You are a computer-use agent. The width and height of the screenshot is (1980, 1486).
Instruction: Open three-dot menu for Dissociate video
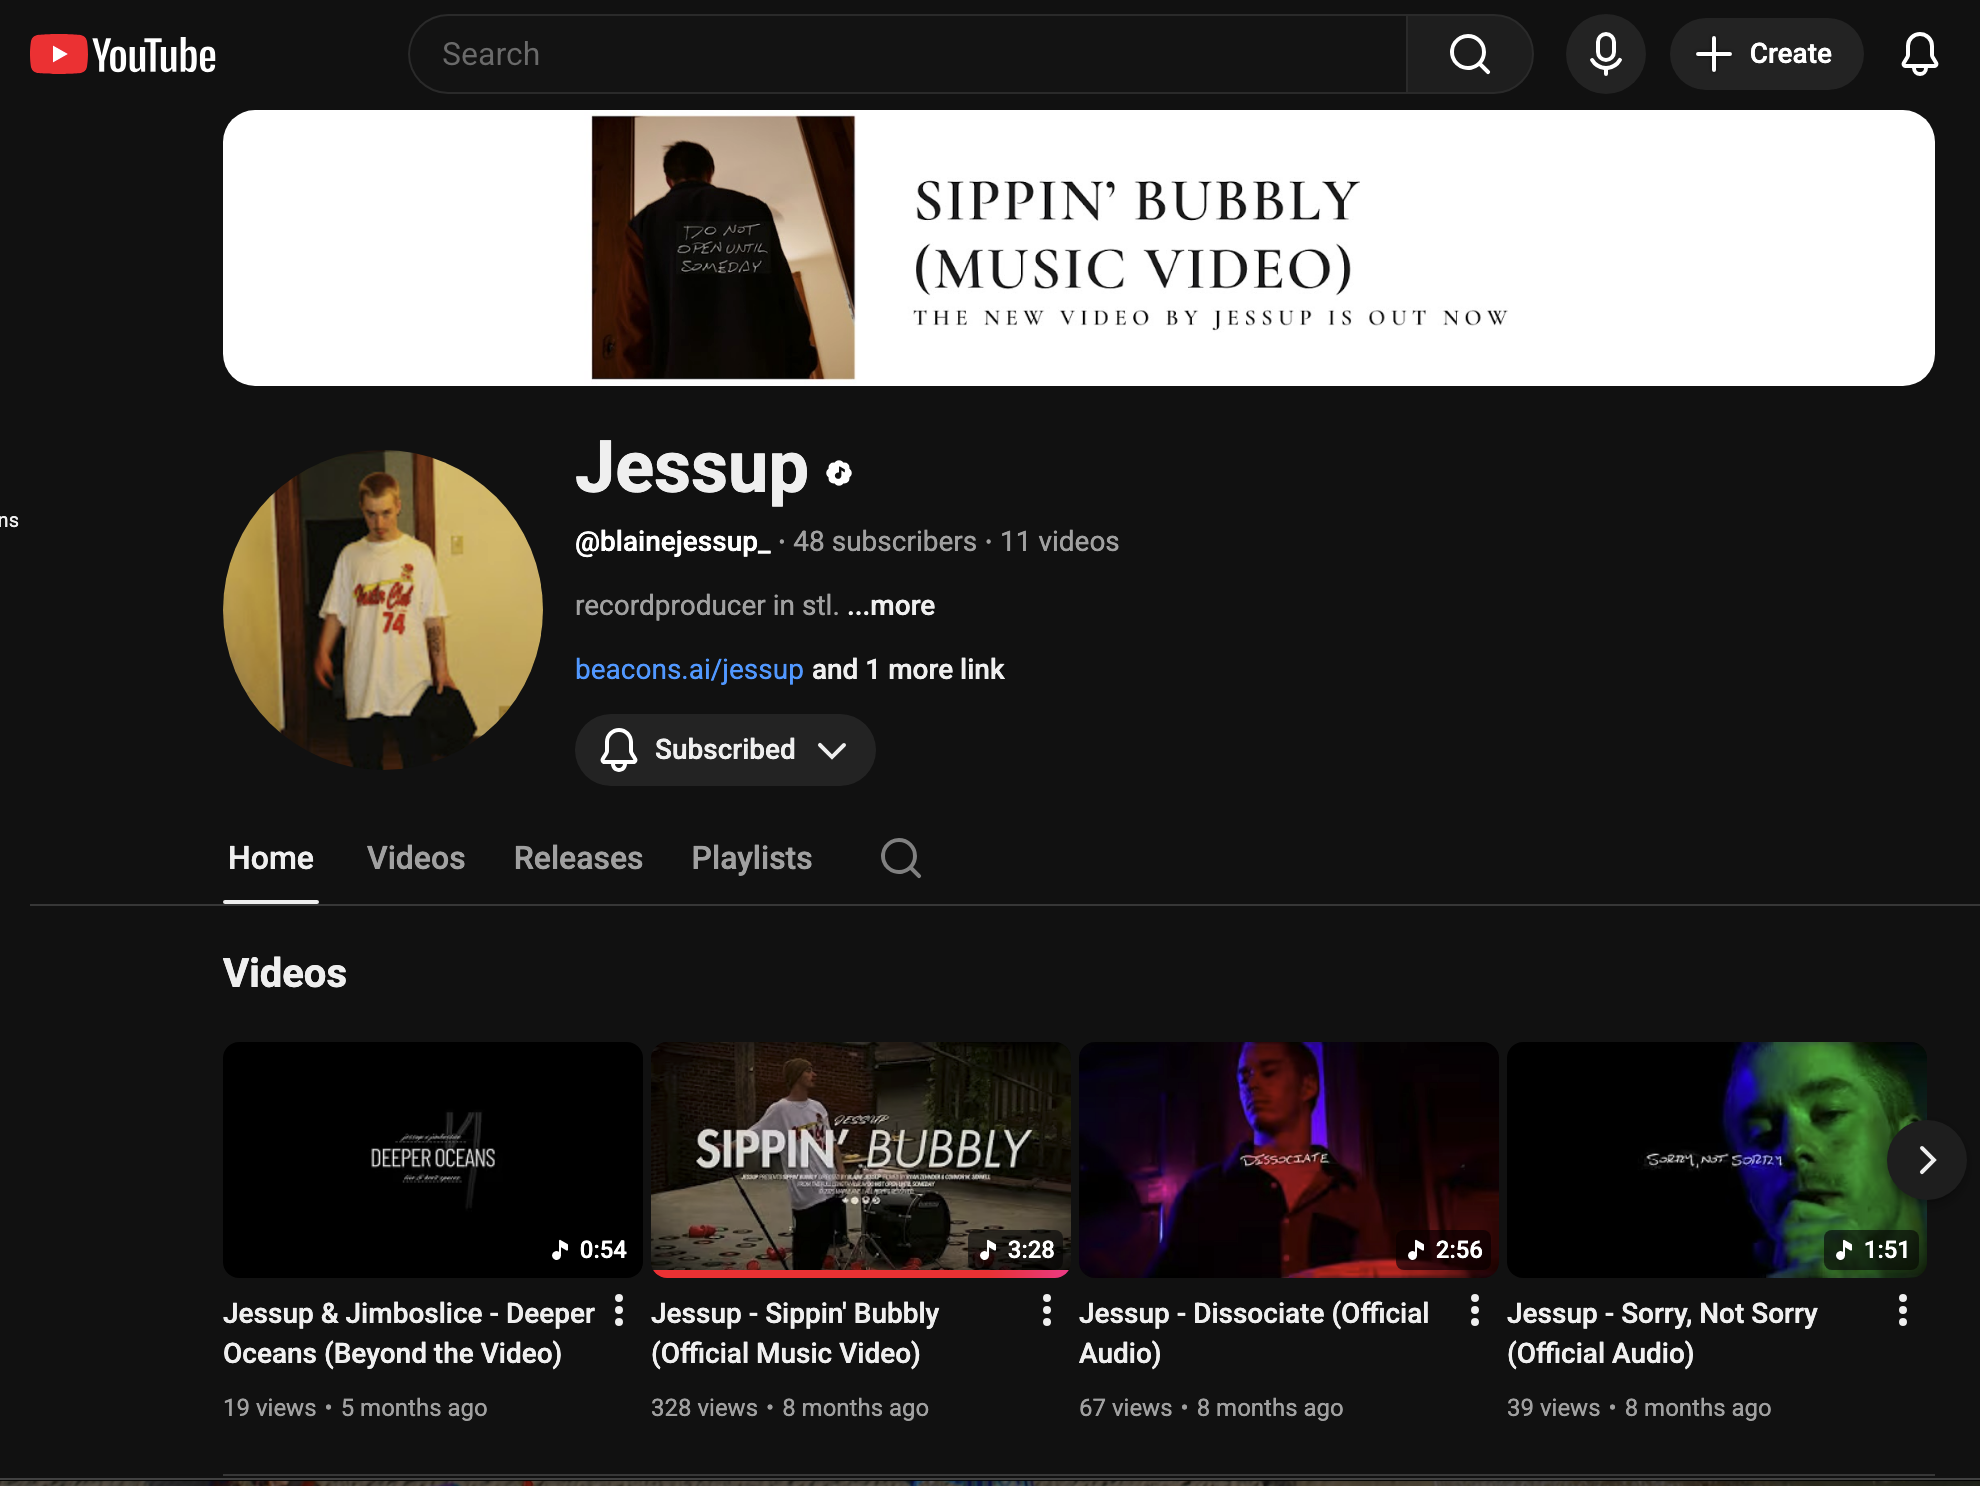(1475, 1310)
